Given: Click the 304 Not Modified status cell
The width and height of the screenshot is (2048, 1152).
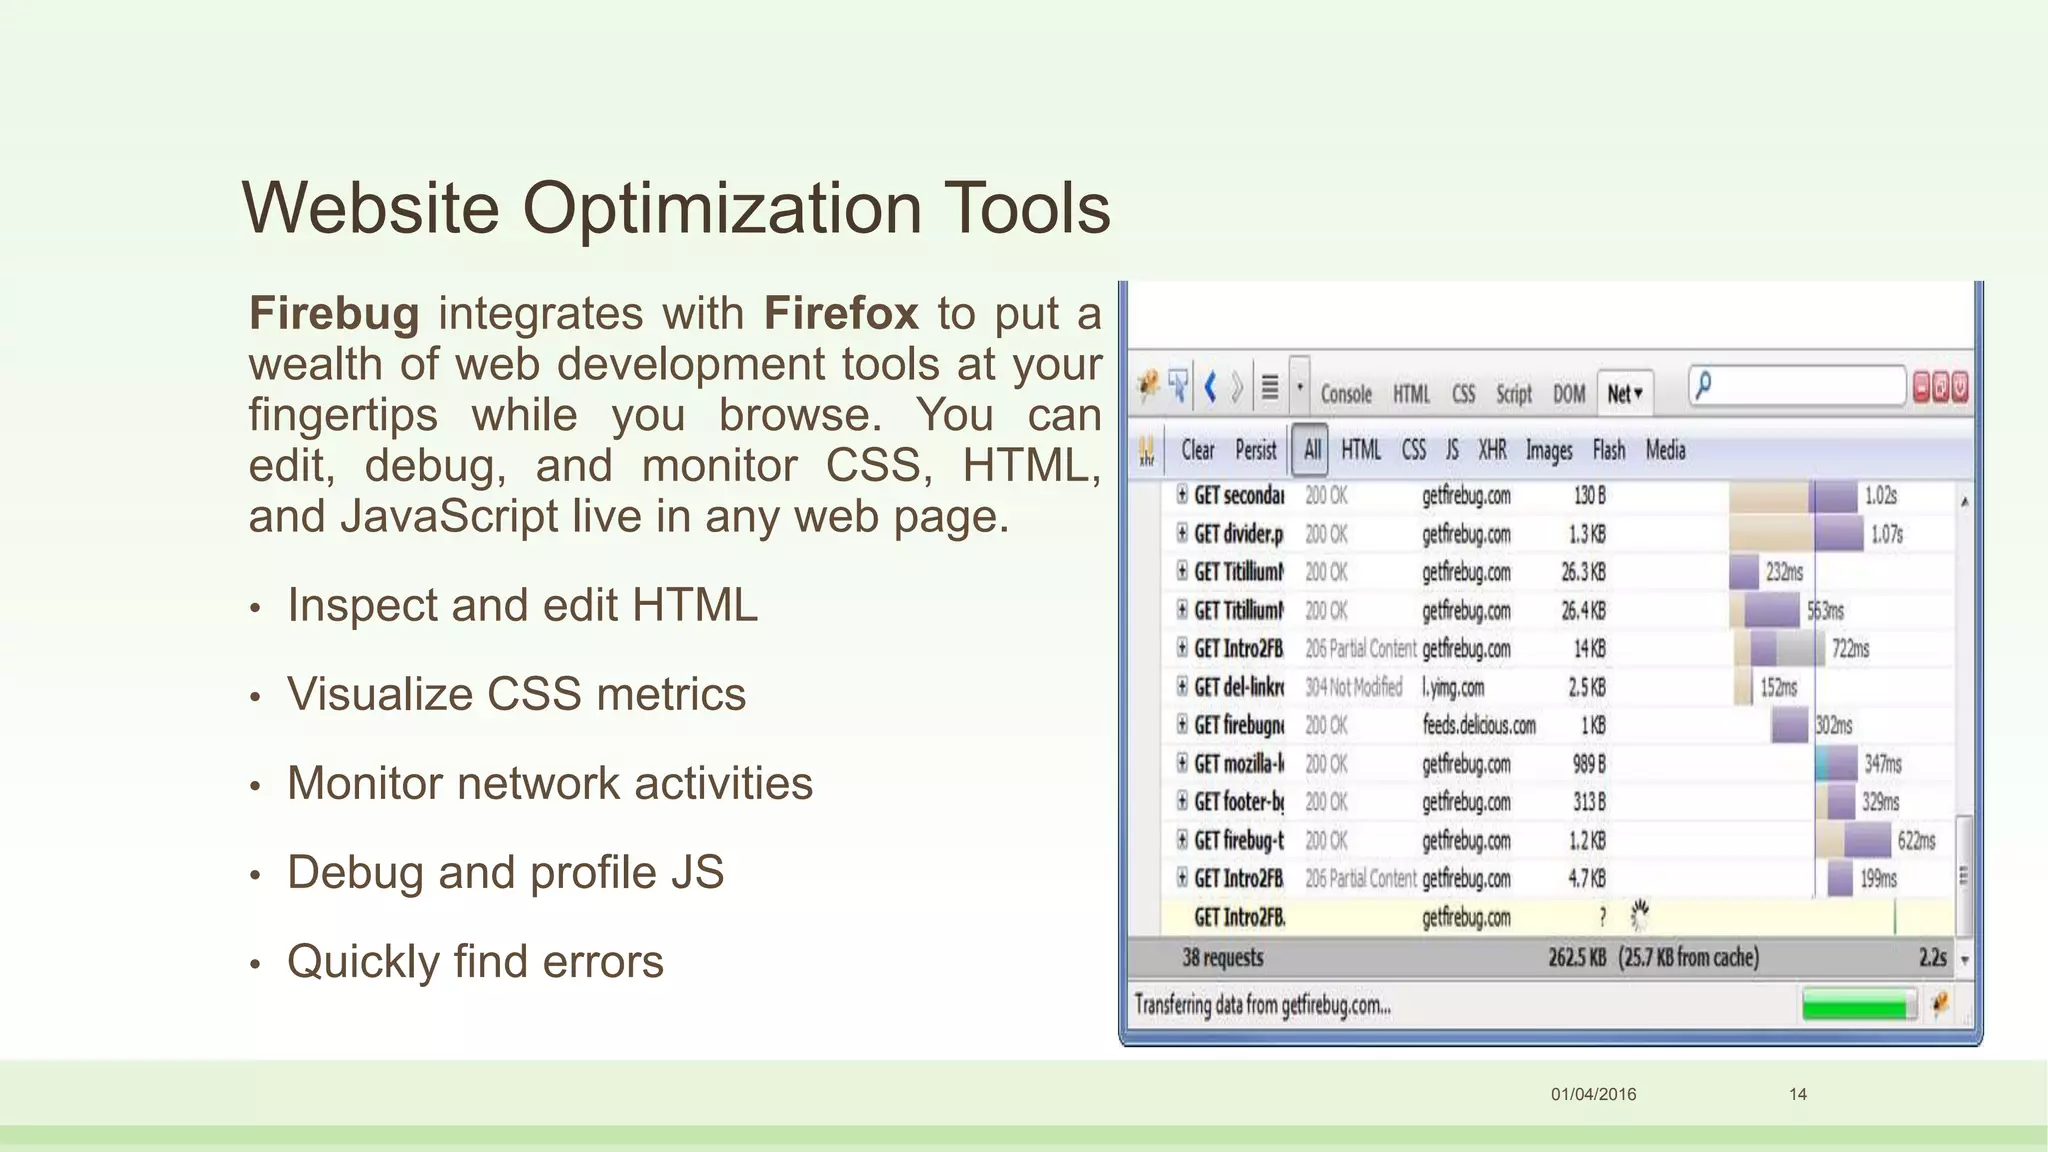Looking at the screenshot, I should click(1354, 687).
